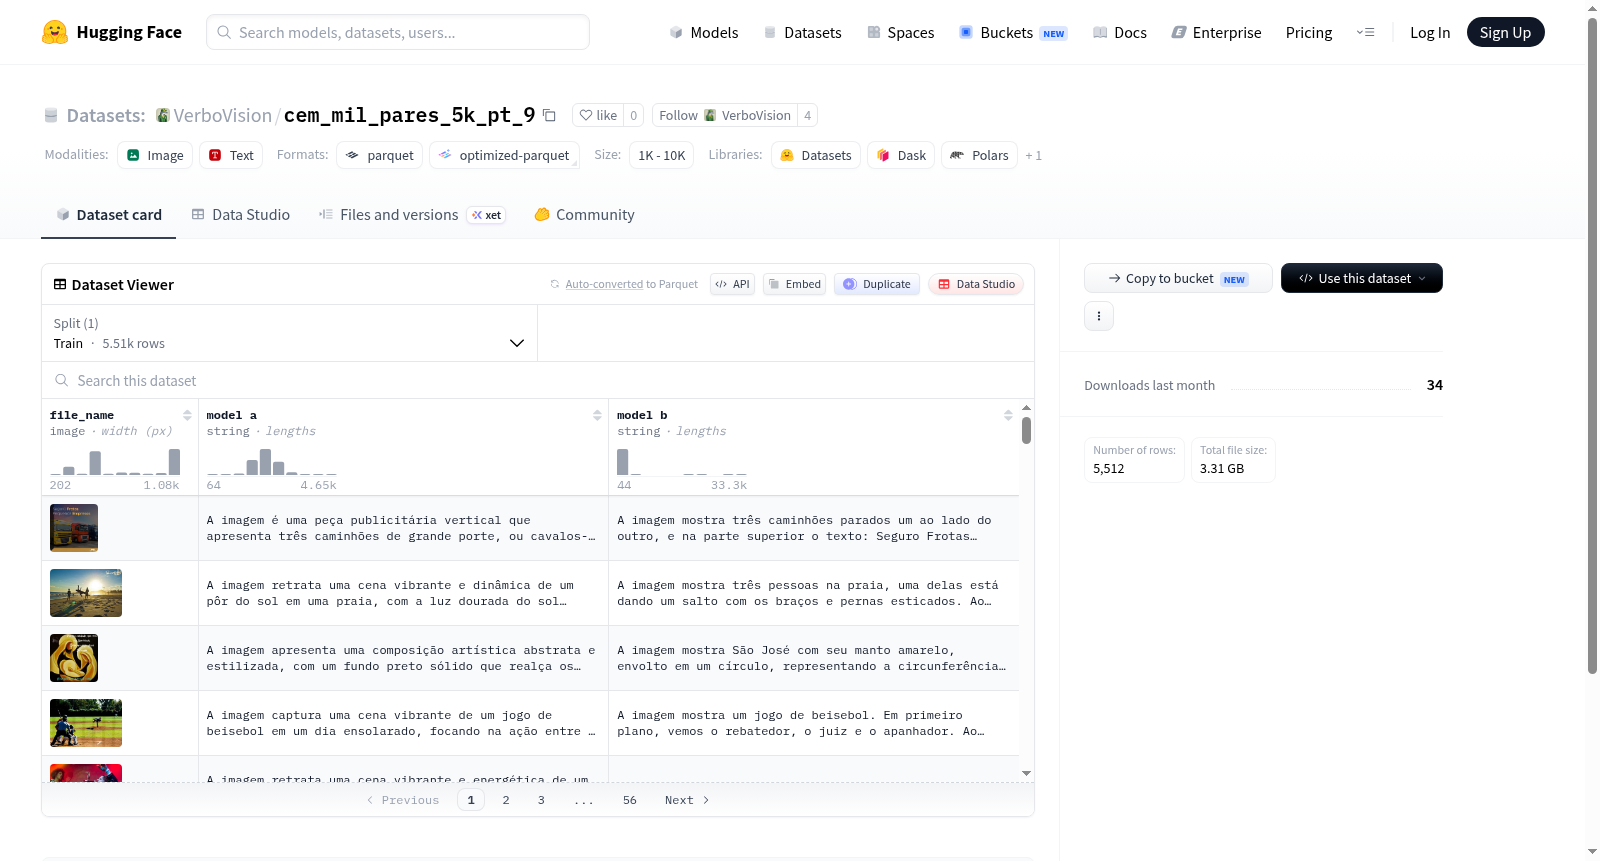Click the Duplicate button

(x=877, y=284)
